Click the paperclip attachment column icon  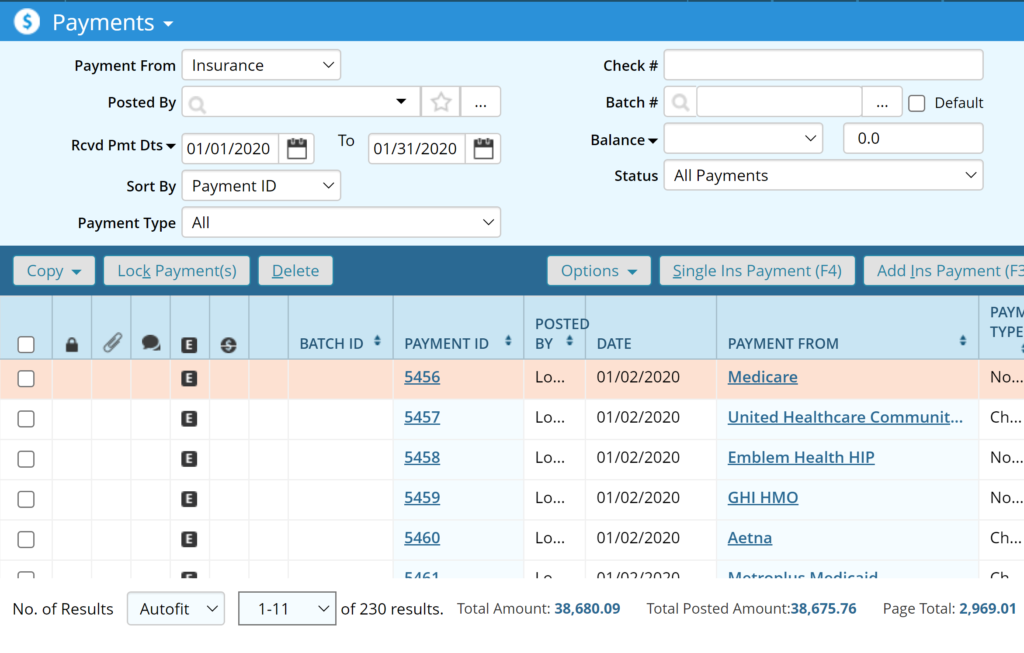(111, 344)
